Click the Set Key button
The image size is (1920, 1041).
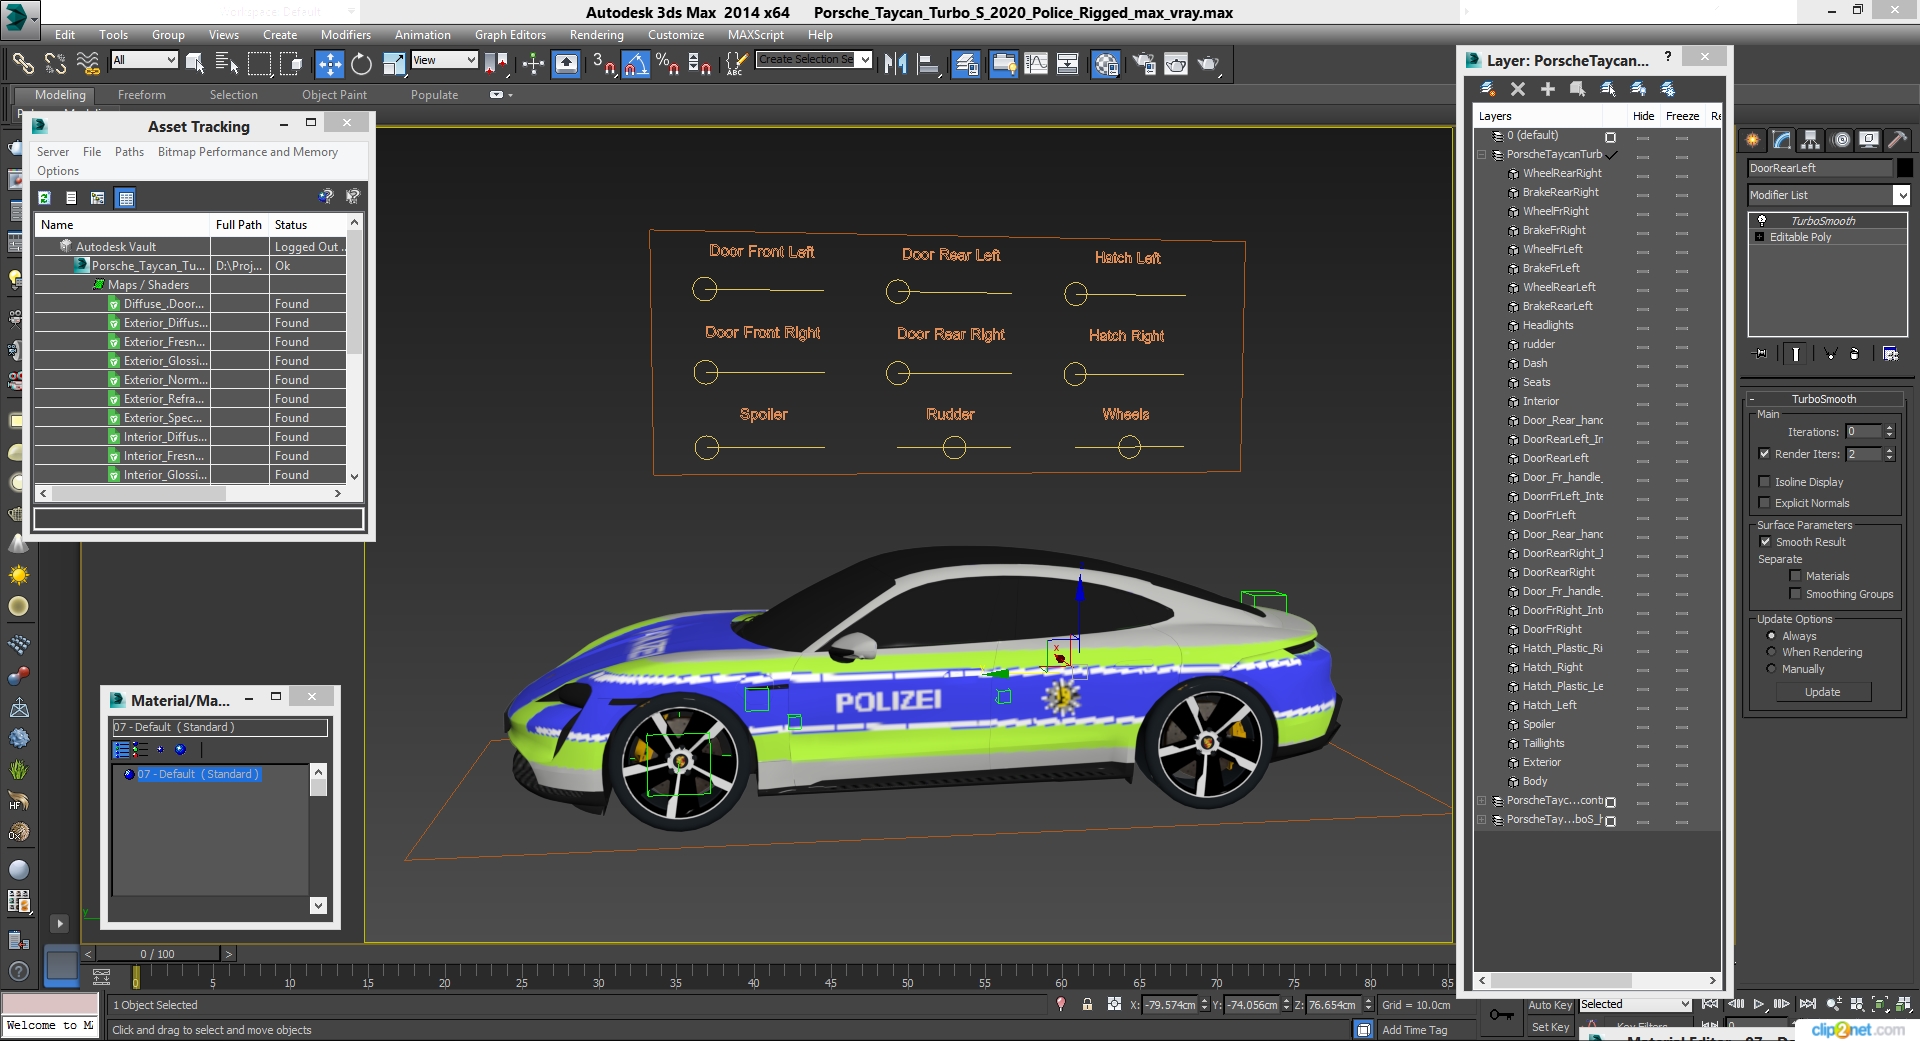tap(1550, 1027)
